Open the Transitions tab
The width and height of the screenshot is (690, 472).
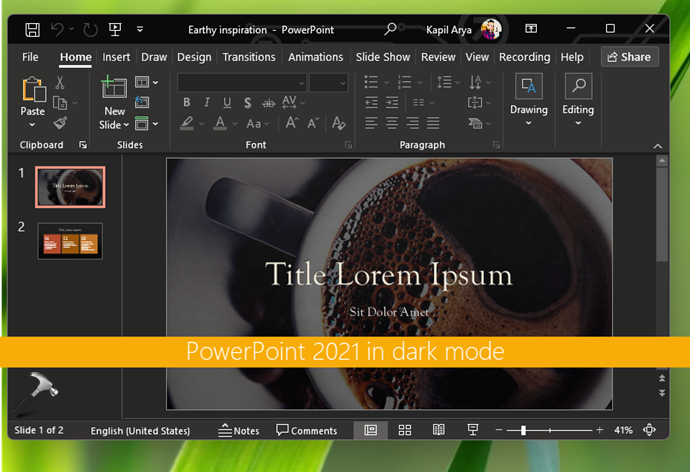pos(249,57)
